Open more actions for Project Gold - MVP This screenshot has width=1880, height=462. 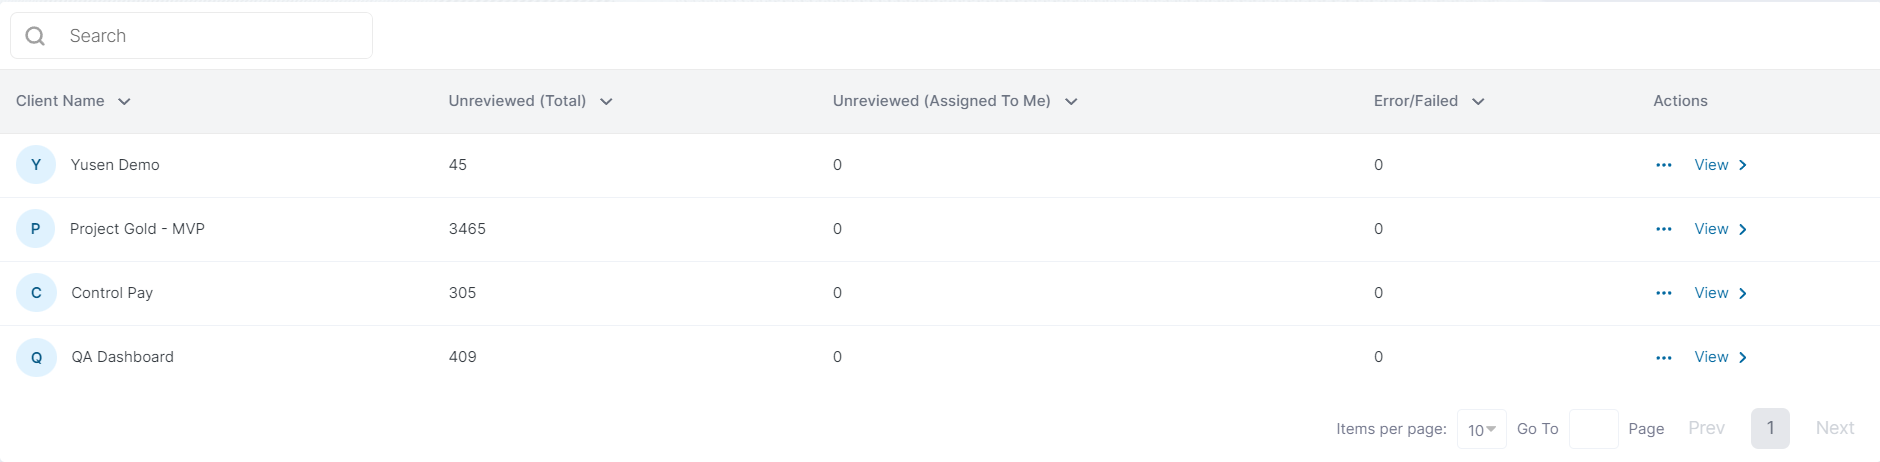1663,229
